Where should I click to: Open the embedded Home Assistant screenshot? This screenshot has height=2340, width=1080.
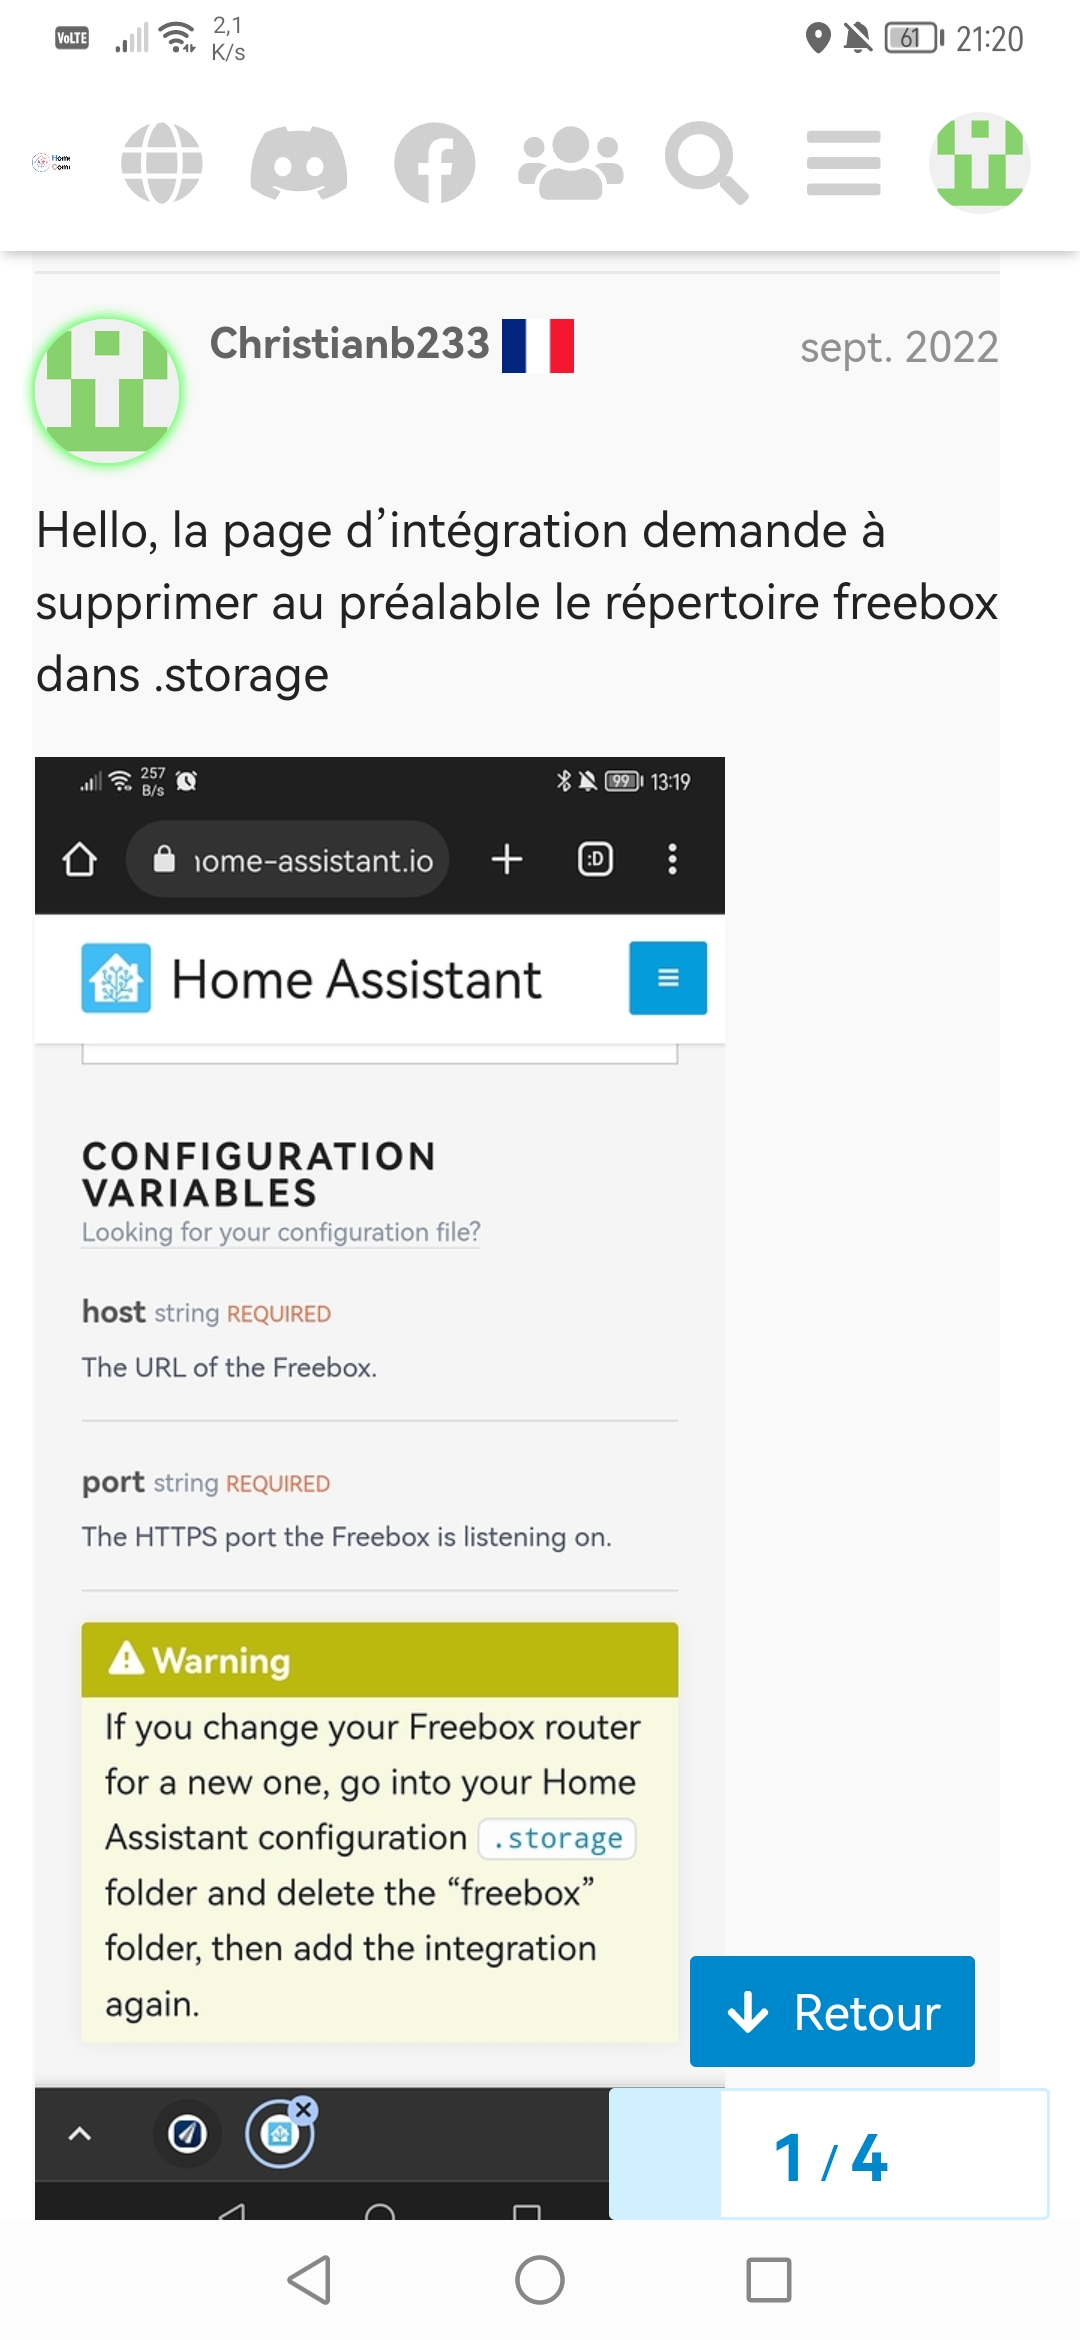point(380,1488)
